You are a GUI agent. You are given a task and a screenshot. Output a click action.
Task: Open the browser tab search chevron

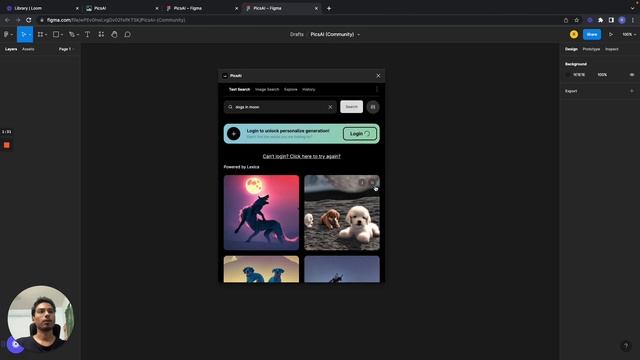[632, 8]
